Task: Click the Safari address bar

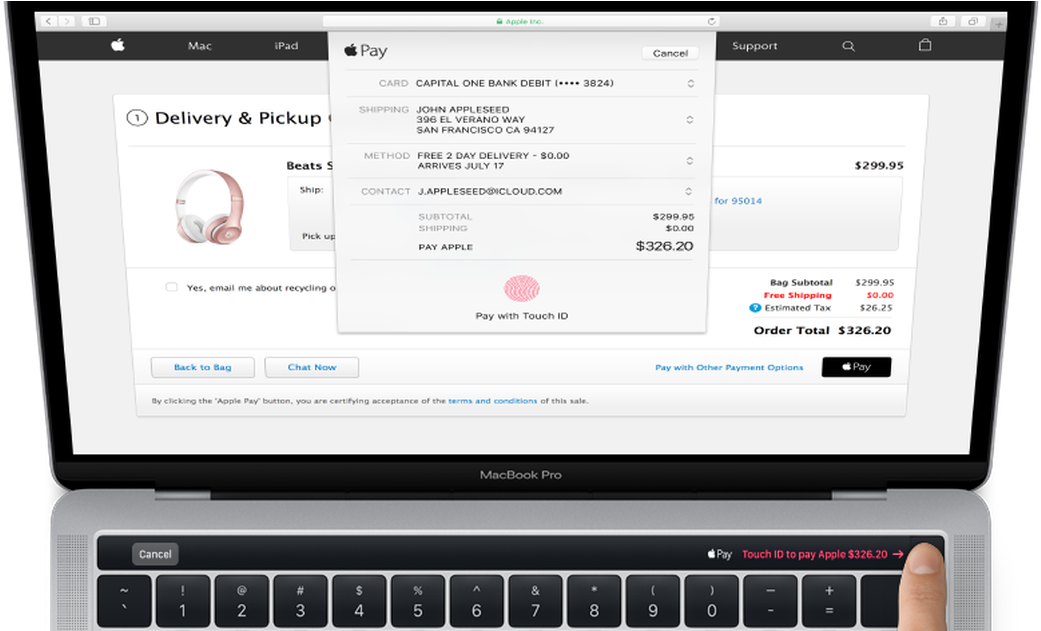Action: (520, 21)
